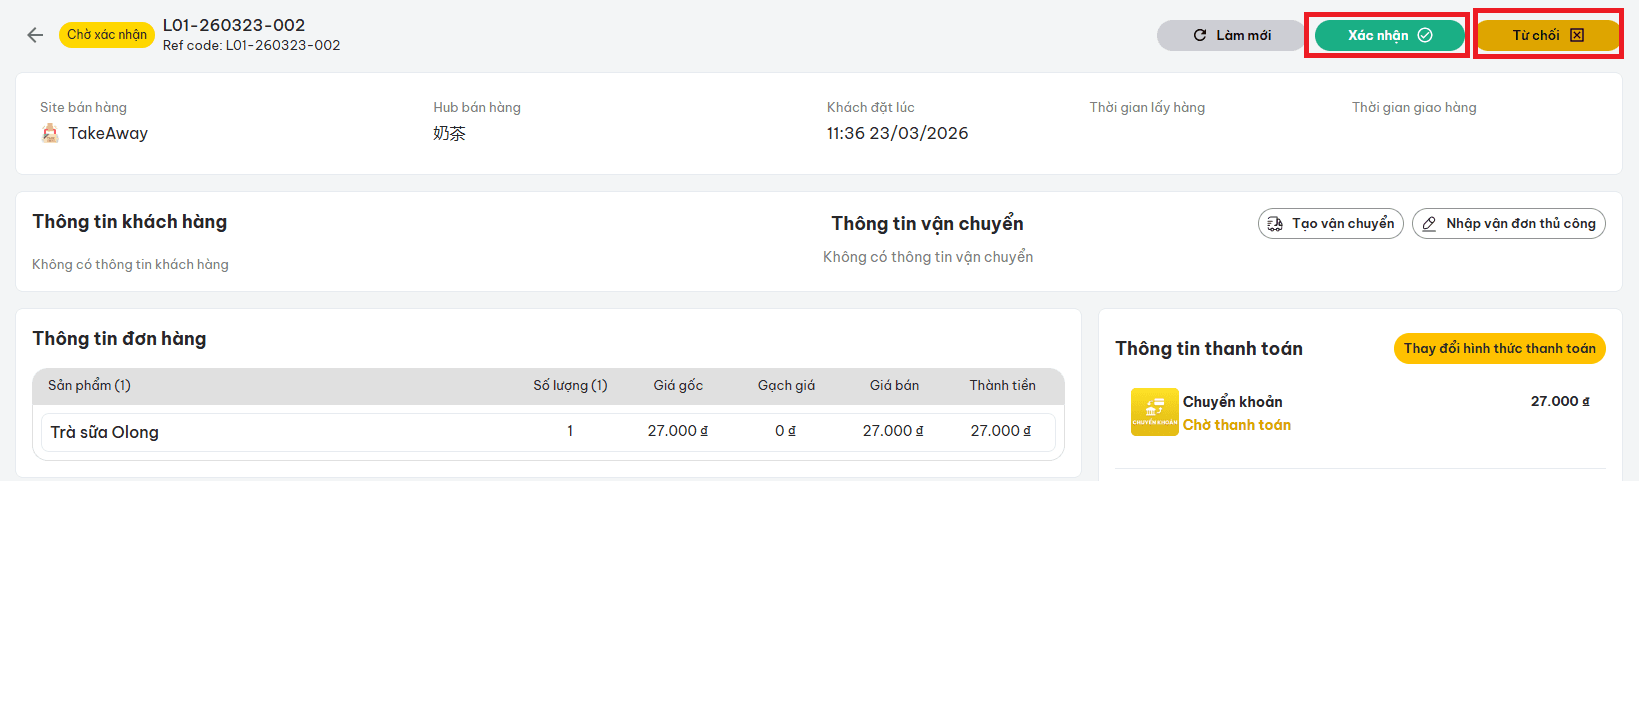This screenshot has height=710, width=1639.
Task: Click the TakeAway site icon
Action: click(50, 133)
